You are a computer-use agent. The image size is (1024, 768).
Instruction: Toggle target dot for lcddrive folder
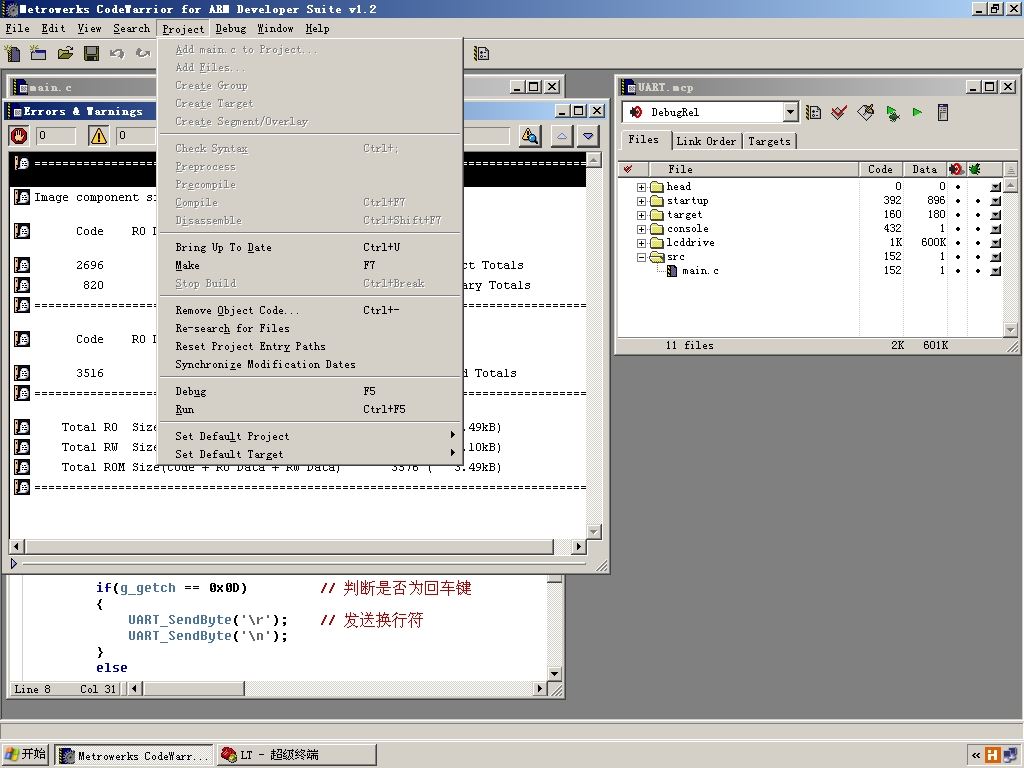pos(958,242)
